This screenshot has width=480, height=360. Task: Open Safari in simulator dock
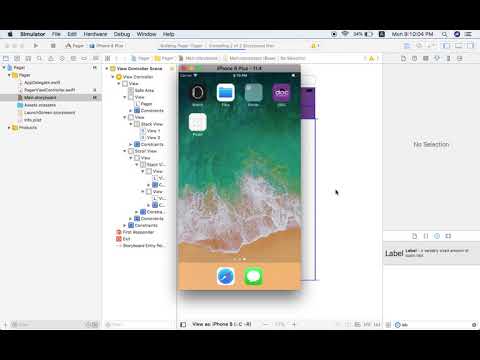[x=226, y=276]
